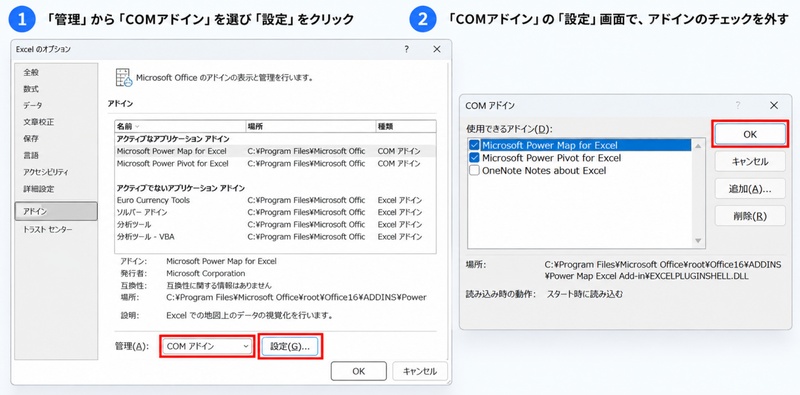Select アドイン category in sidebar
This screenshot has width=800, height=395.
point(56,211)
